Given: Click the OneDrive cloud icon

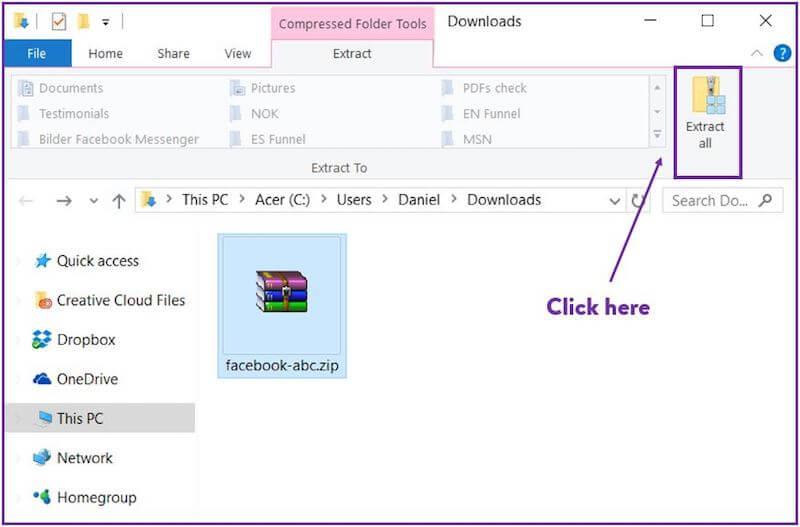Looking at the screenshot, I should pyautogui.click(x=42, y=379).
